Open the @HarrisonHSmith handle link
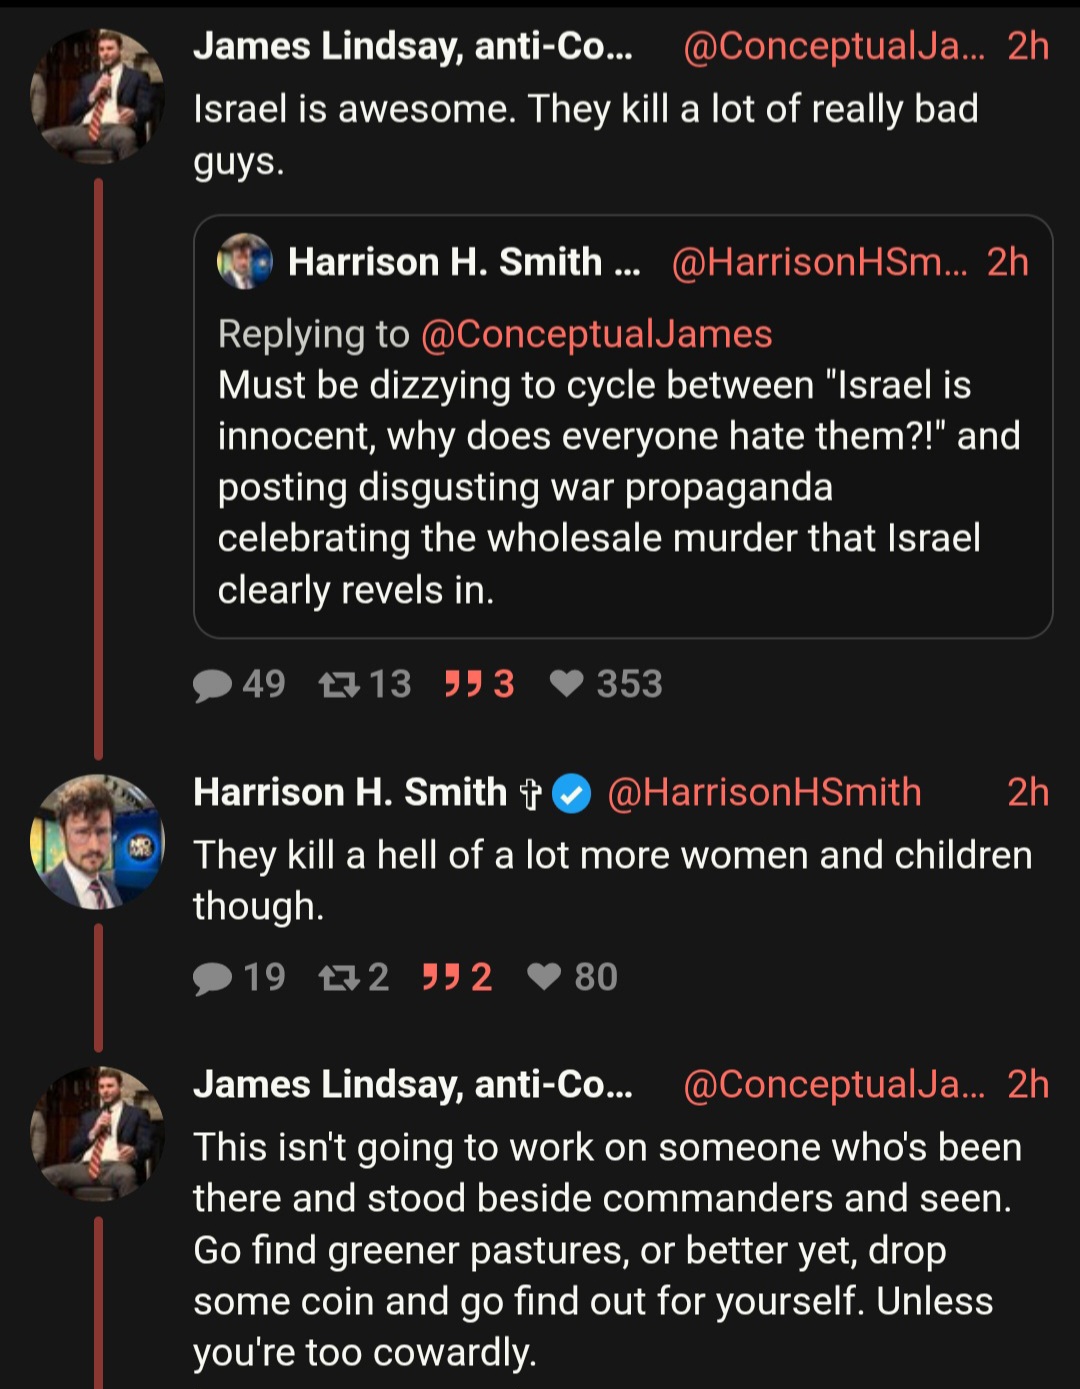 pyautogui.click(x=764, y=792)
